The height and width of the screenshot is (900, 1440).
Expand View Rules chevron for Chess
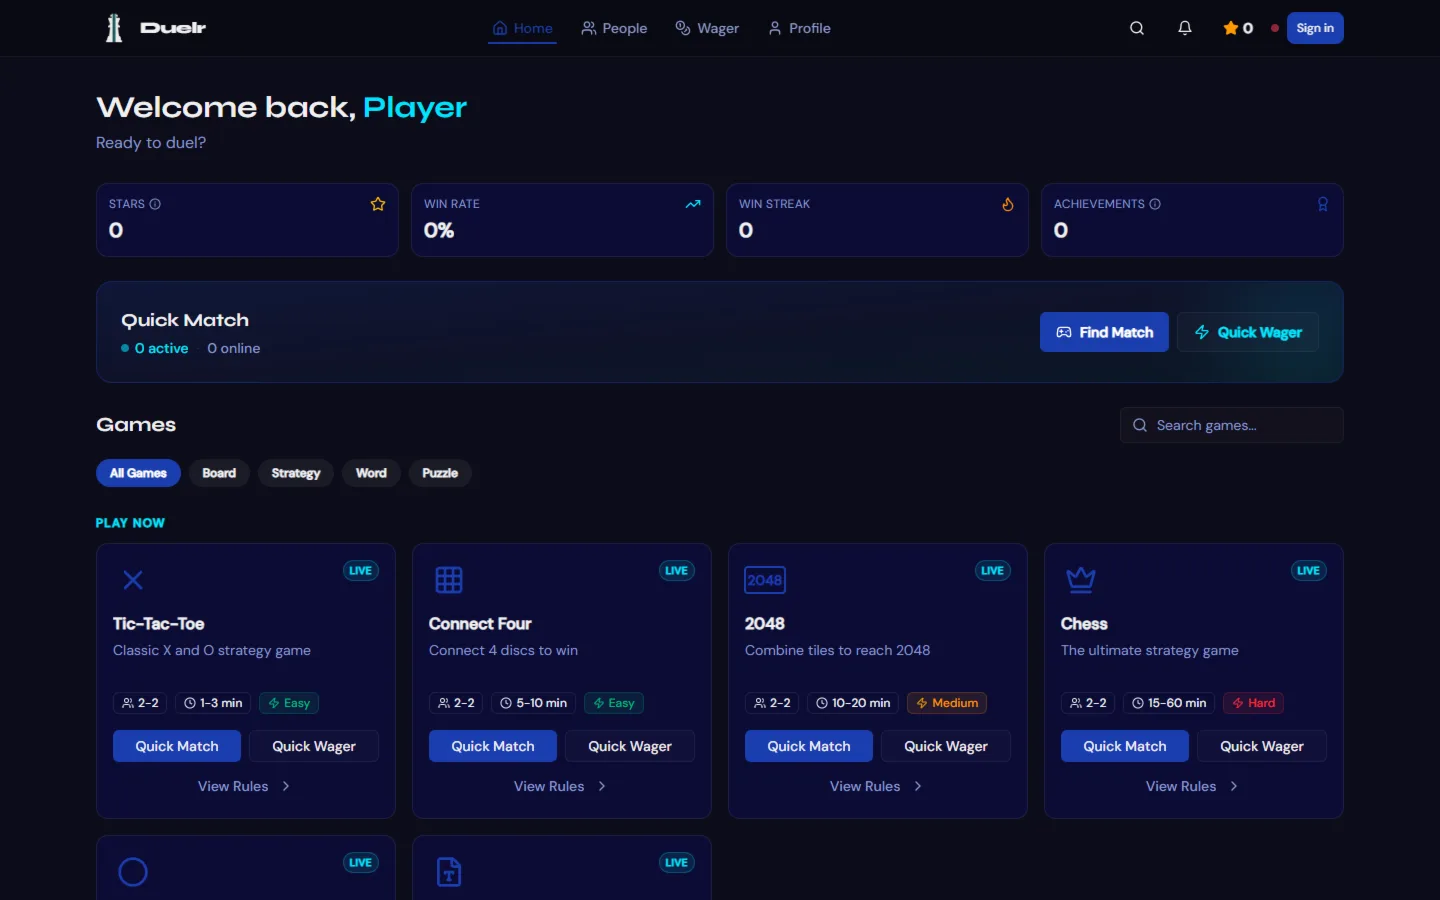1234,786
